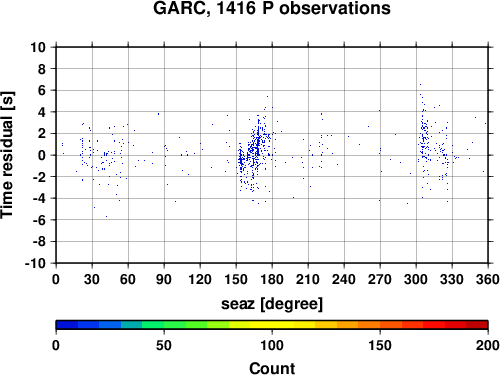Click the "Count" colorbar label

272,368
